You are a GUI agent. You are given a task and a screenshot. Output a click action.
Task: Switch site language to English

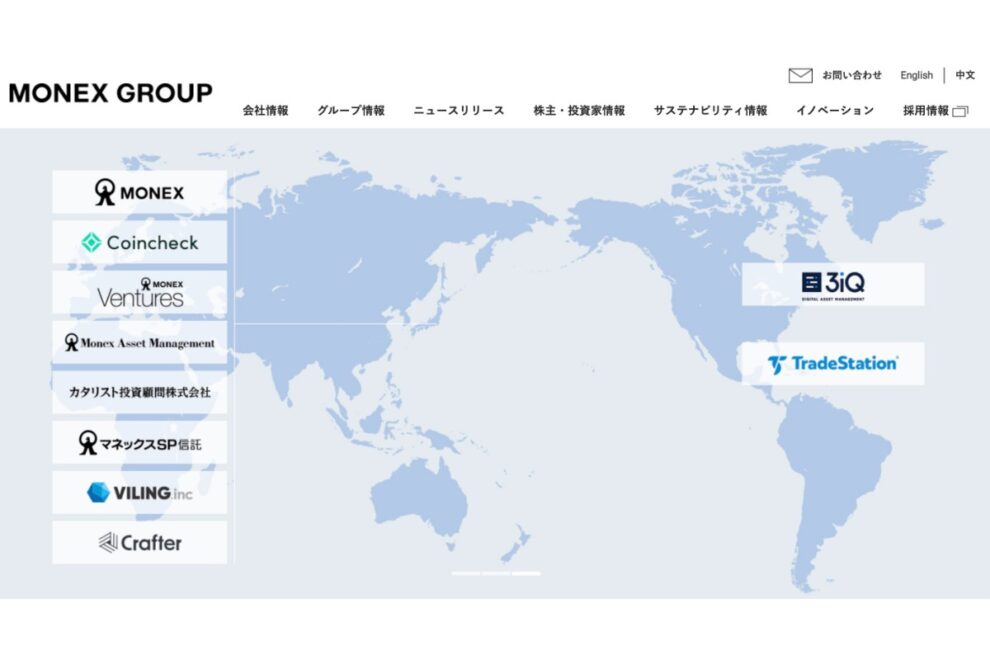coord(916,75)
